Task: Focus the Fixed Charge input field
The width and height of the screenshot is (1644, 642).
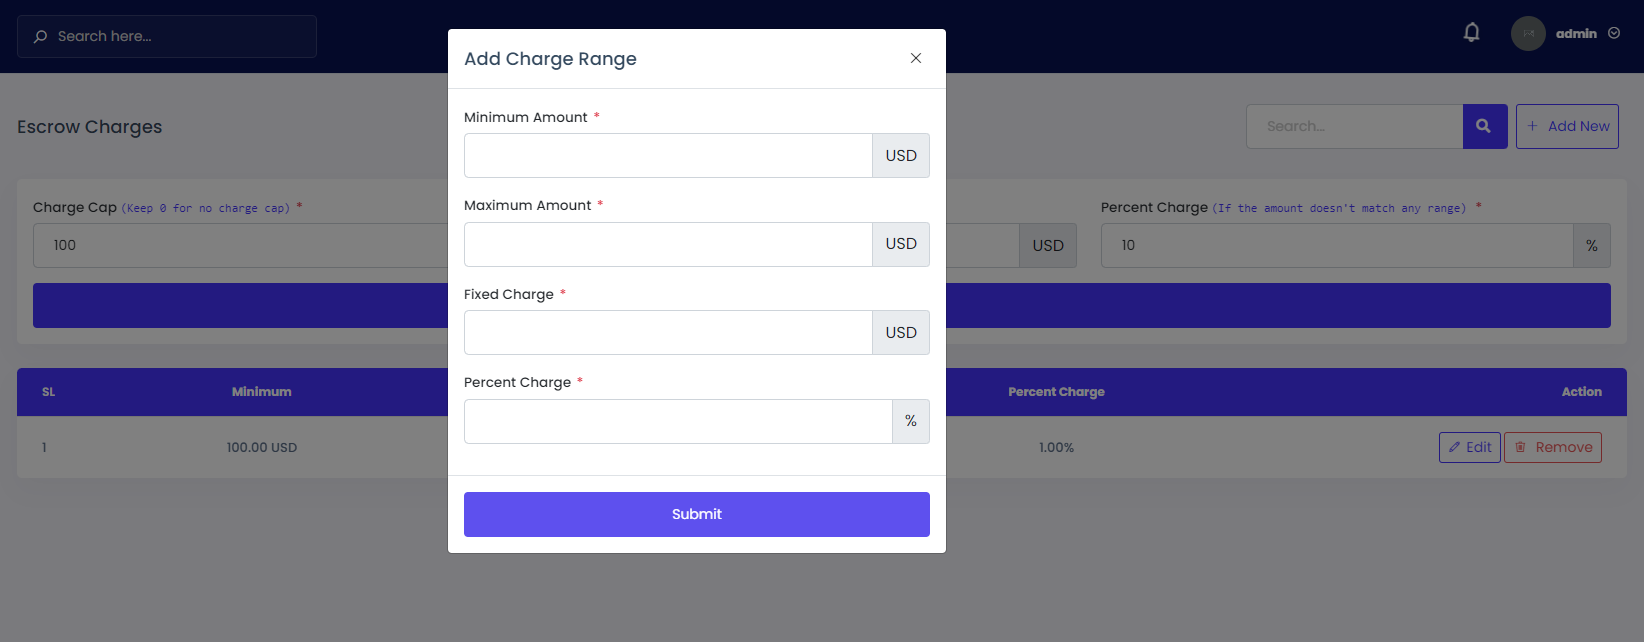Action: click(668, 333)
